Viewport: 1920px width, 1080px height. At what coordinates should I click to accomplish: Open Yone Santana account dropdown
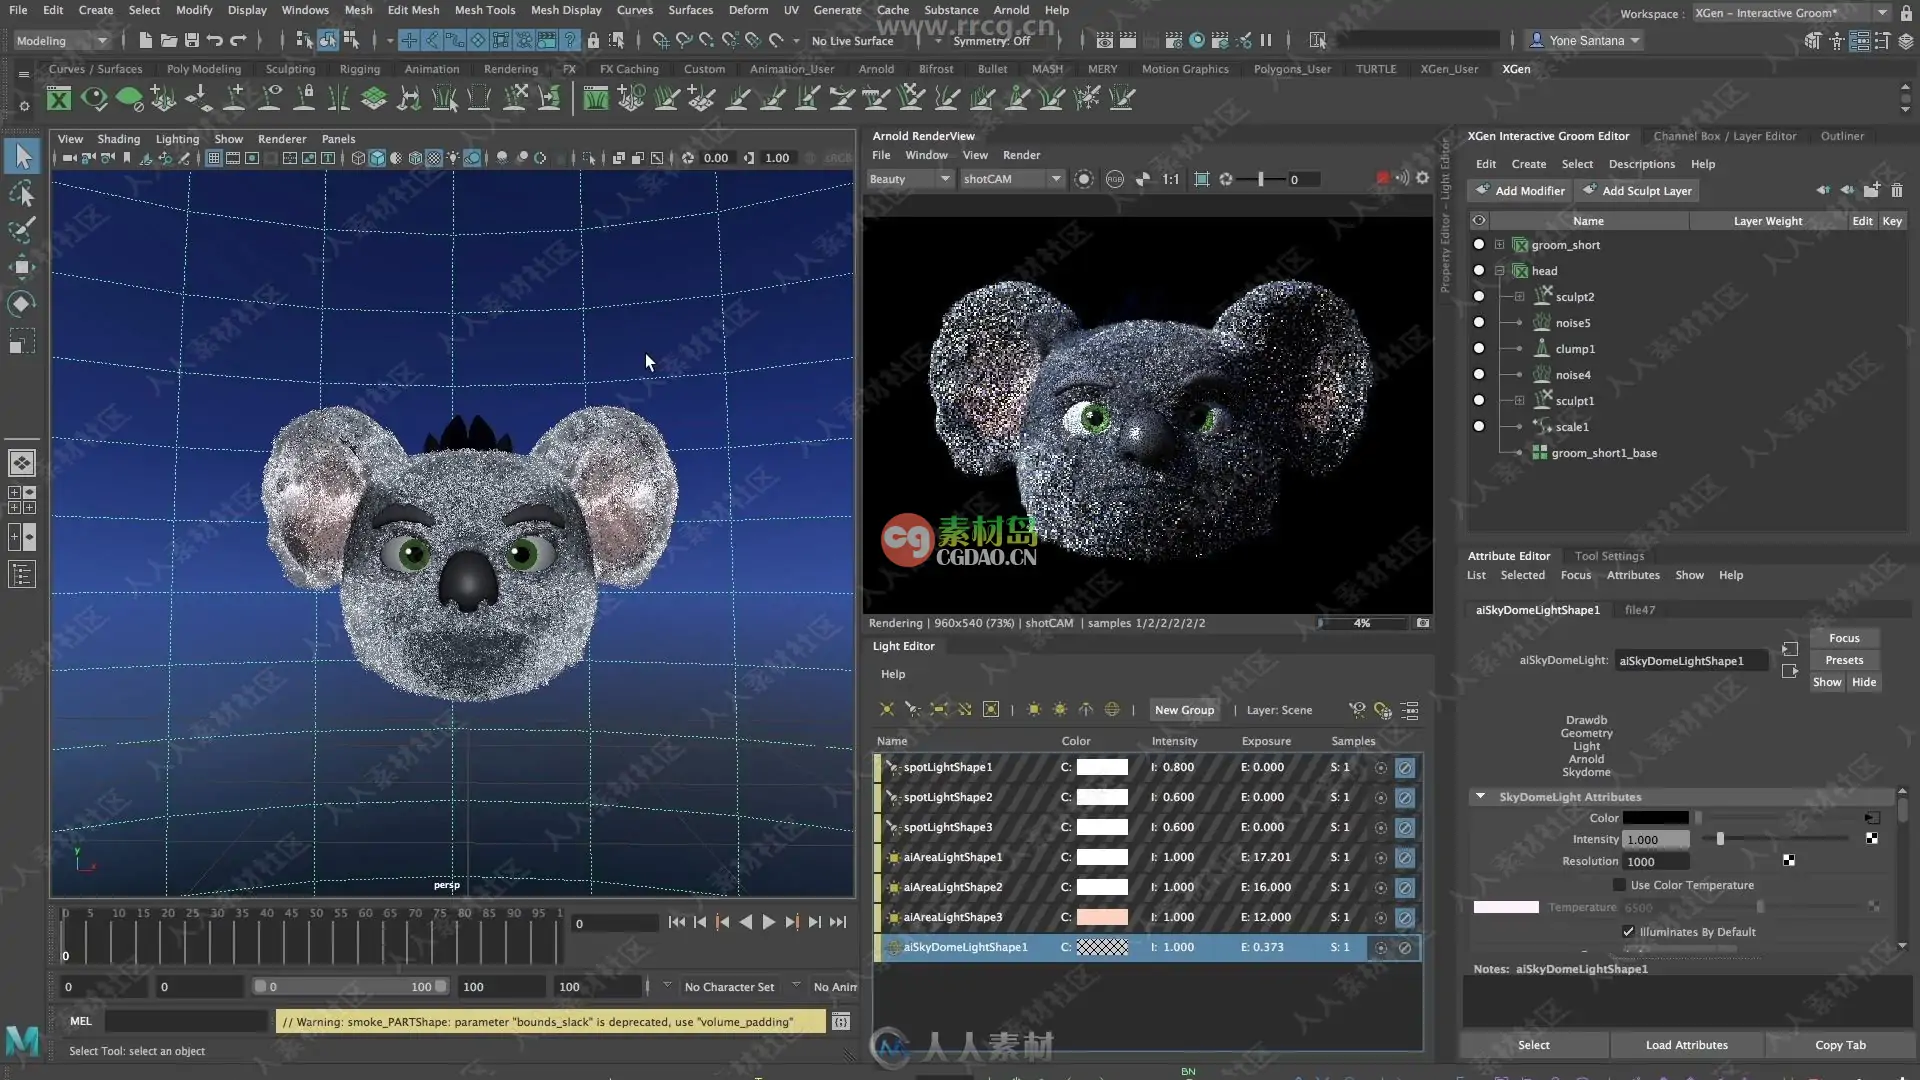[1586, 41]
